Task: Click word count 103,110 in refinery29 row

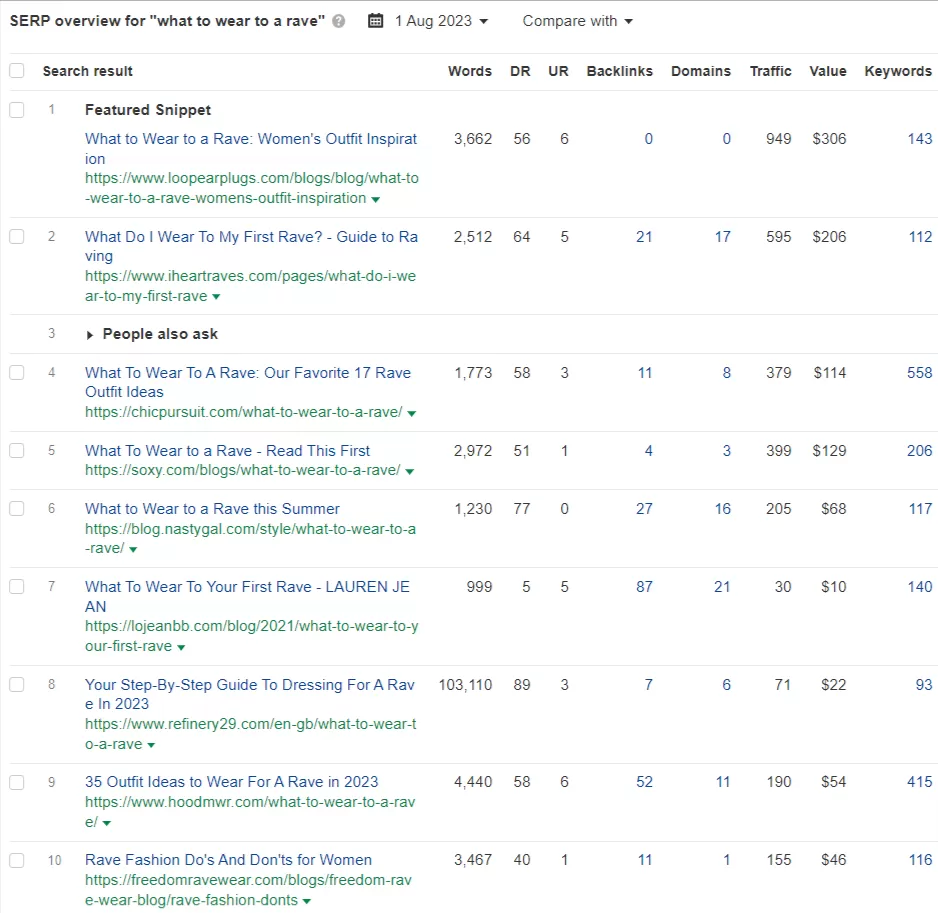Action: point(465,684)
